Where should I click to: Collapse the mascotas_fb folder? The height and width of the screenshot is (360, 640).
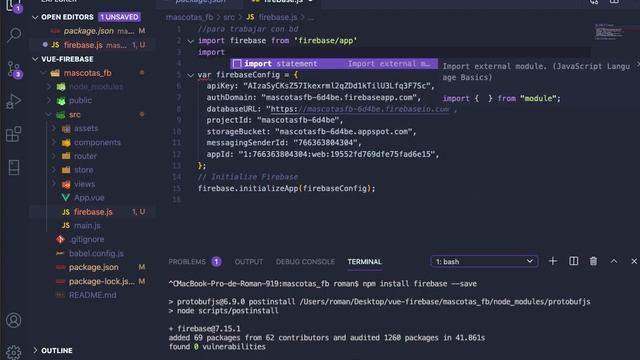point(44,73)
